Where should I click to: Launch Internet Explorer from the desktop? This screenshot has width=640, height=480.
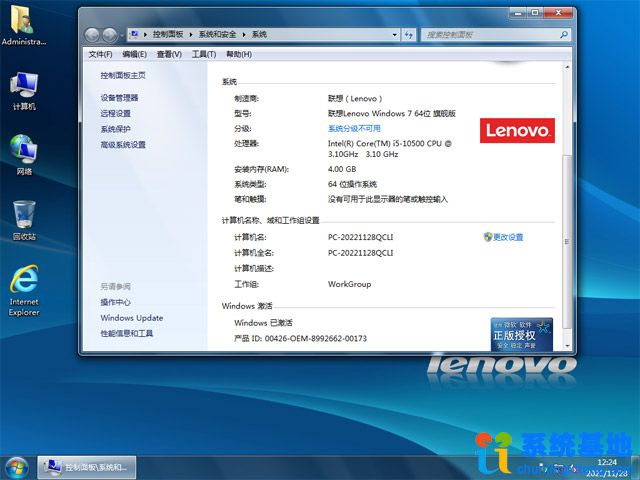24,291
